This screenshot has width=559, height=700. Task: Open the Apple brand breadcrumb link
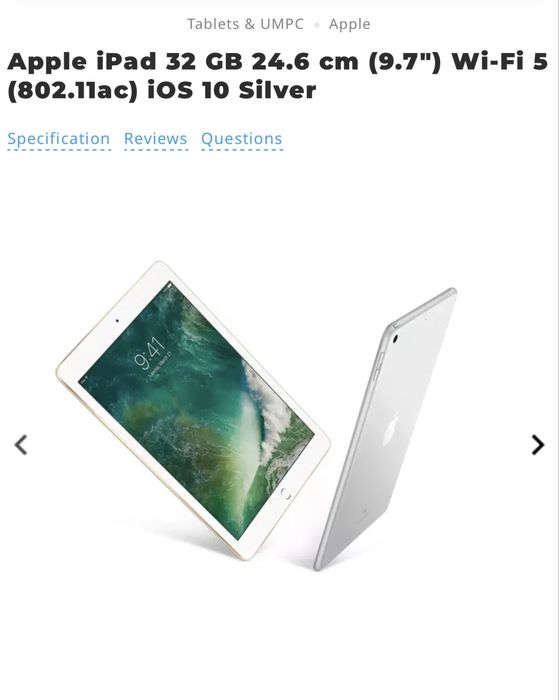(x=350, y=24)
